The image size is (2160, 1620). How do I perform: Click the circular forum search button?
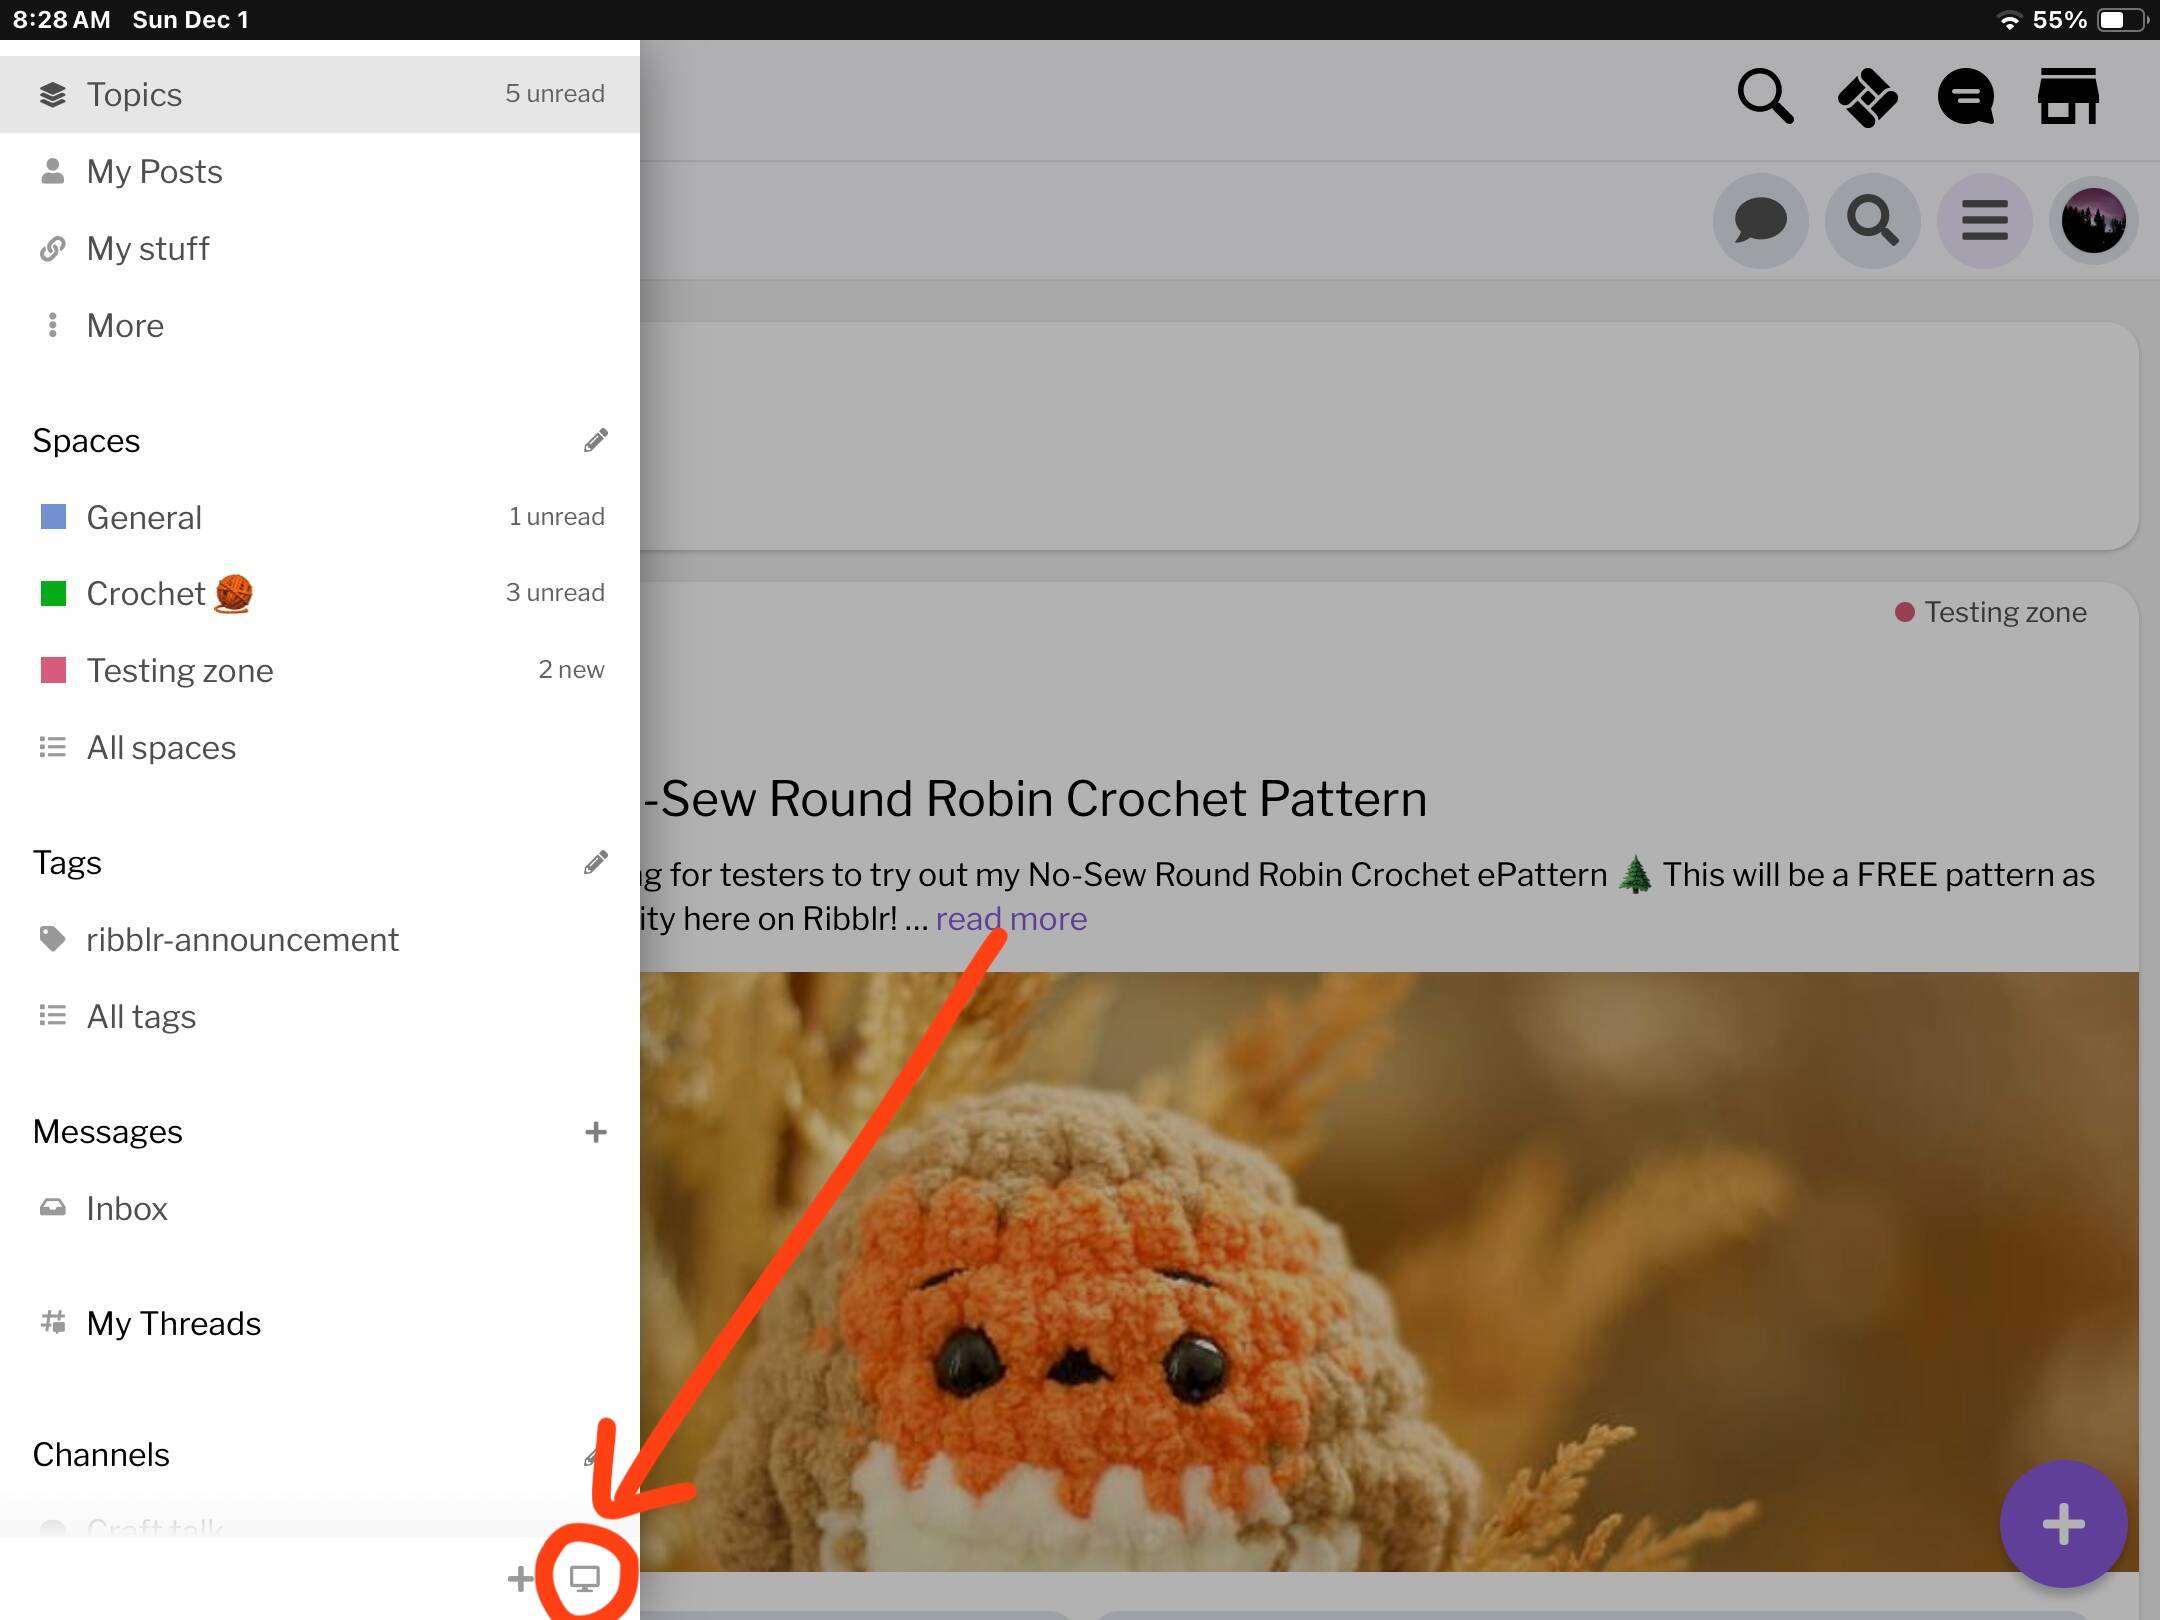pos(1872,220)
